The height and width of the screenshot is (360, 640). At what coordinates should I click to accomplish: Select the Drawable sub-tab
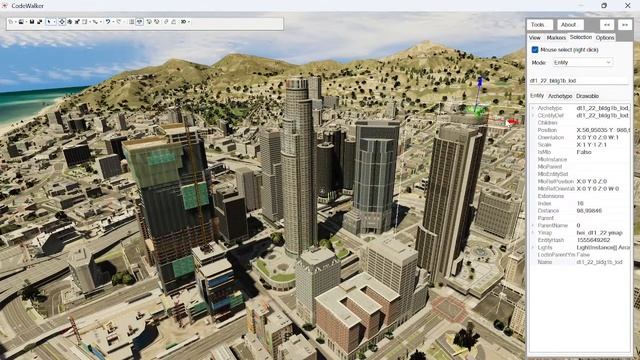click(587, 96)
